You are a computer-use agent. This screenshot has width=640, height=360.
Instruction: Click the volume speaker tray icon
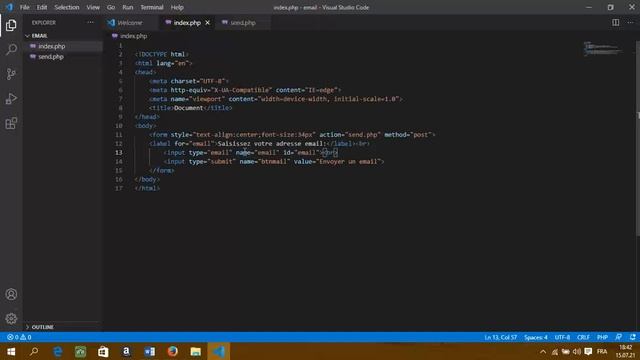pyautogui.click(x=576, y=351)
